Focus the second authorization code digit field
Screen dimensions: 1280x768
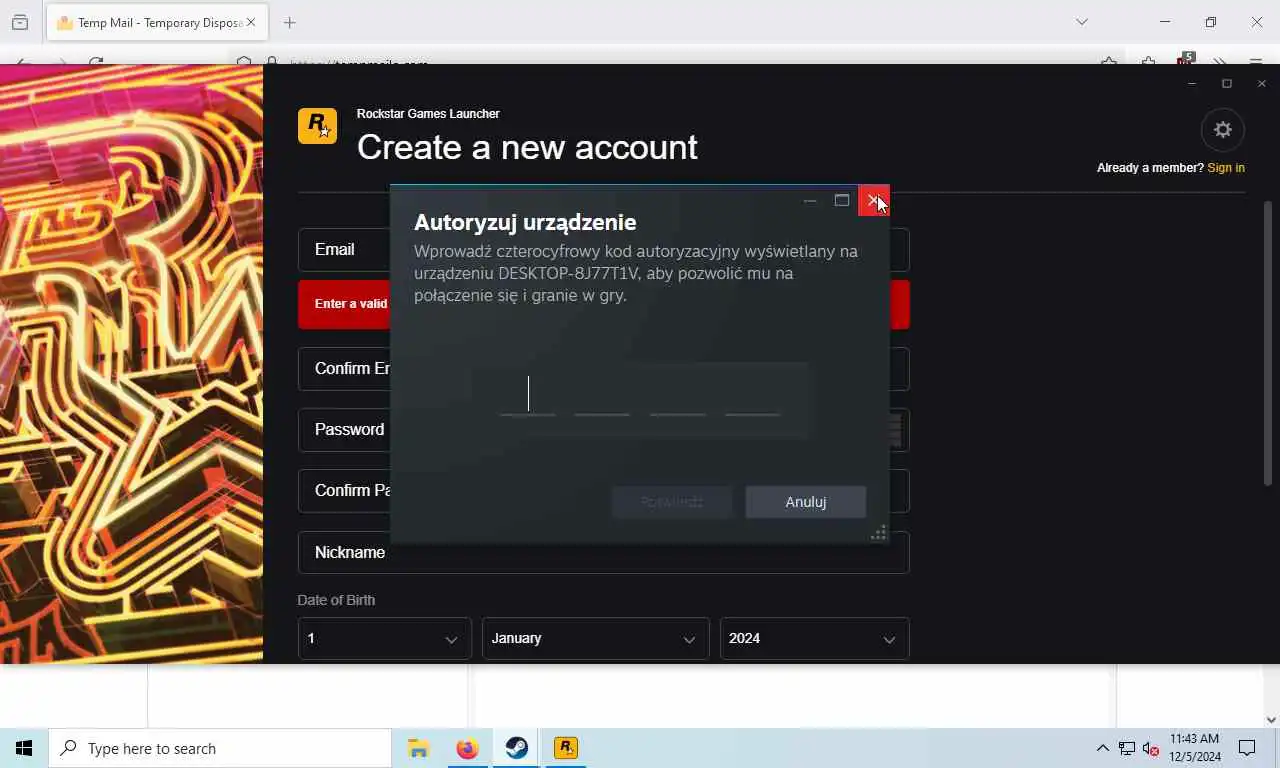coord(602,396)
